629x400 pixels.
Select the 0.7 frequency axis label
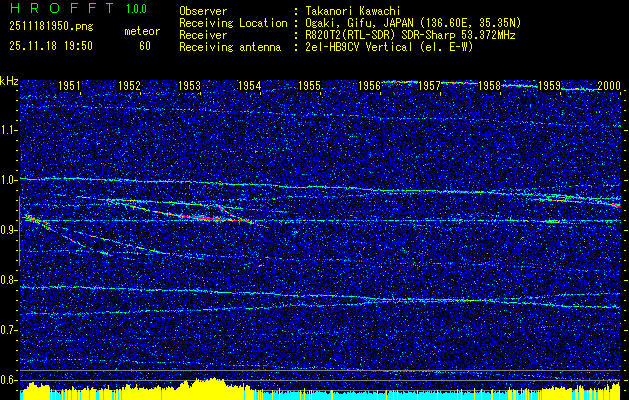pyautogui.click(x=9, y=329)
